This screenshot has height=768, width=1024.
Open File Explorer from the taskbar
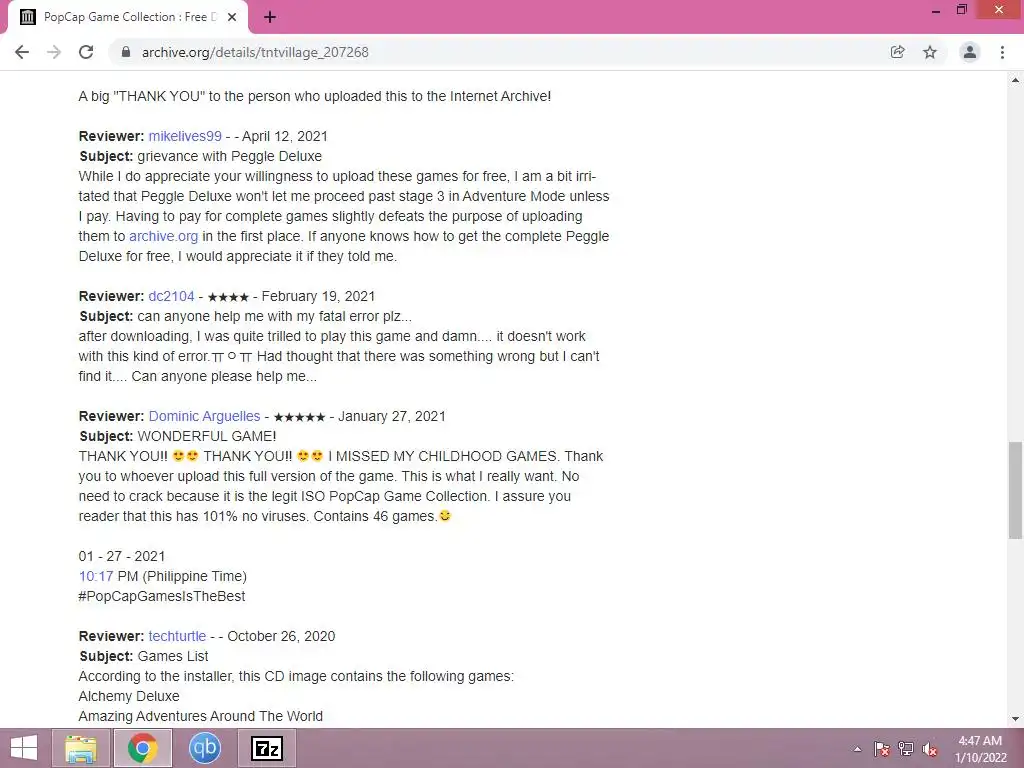(80, 748)
